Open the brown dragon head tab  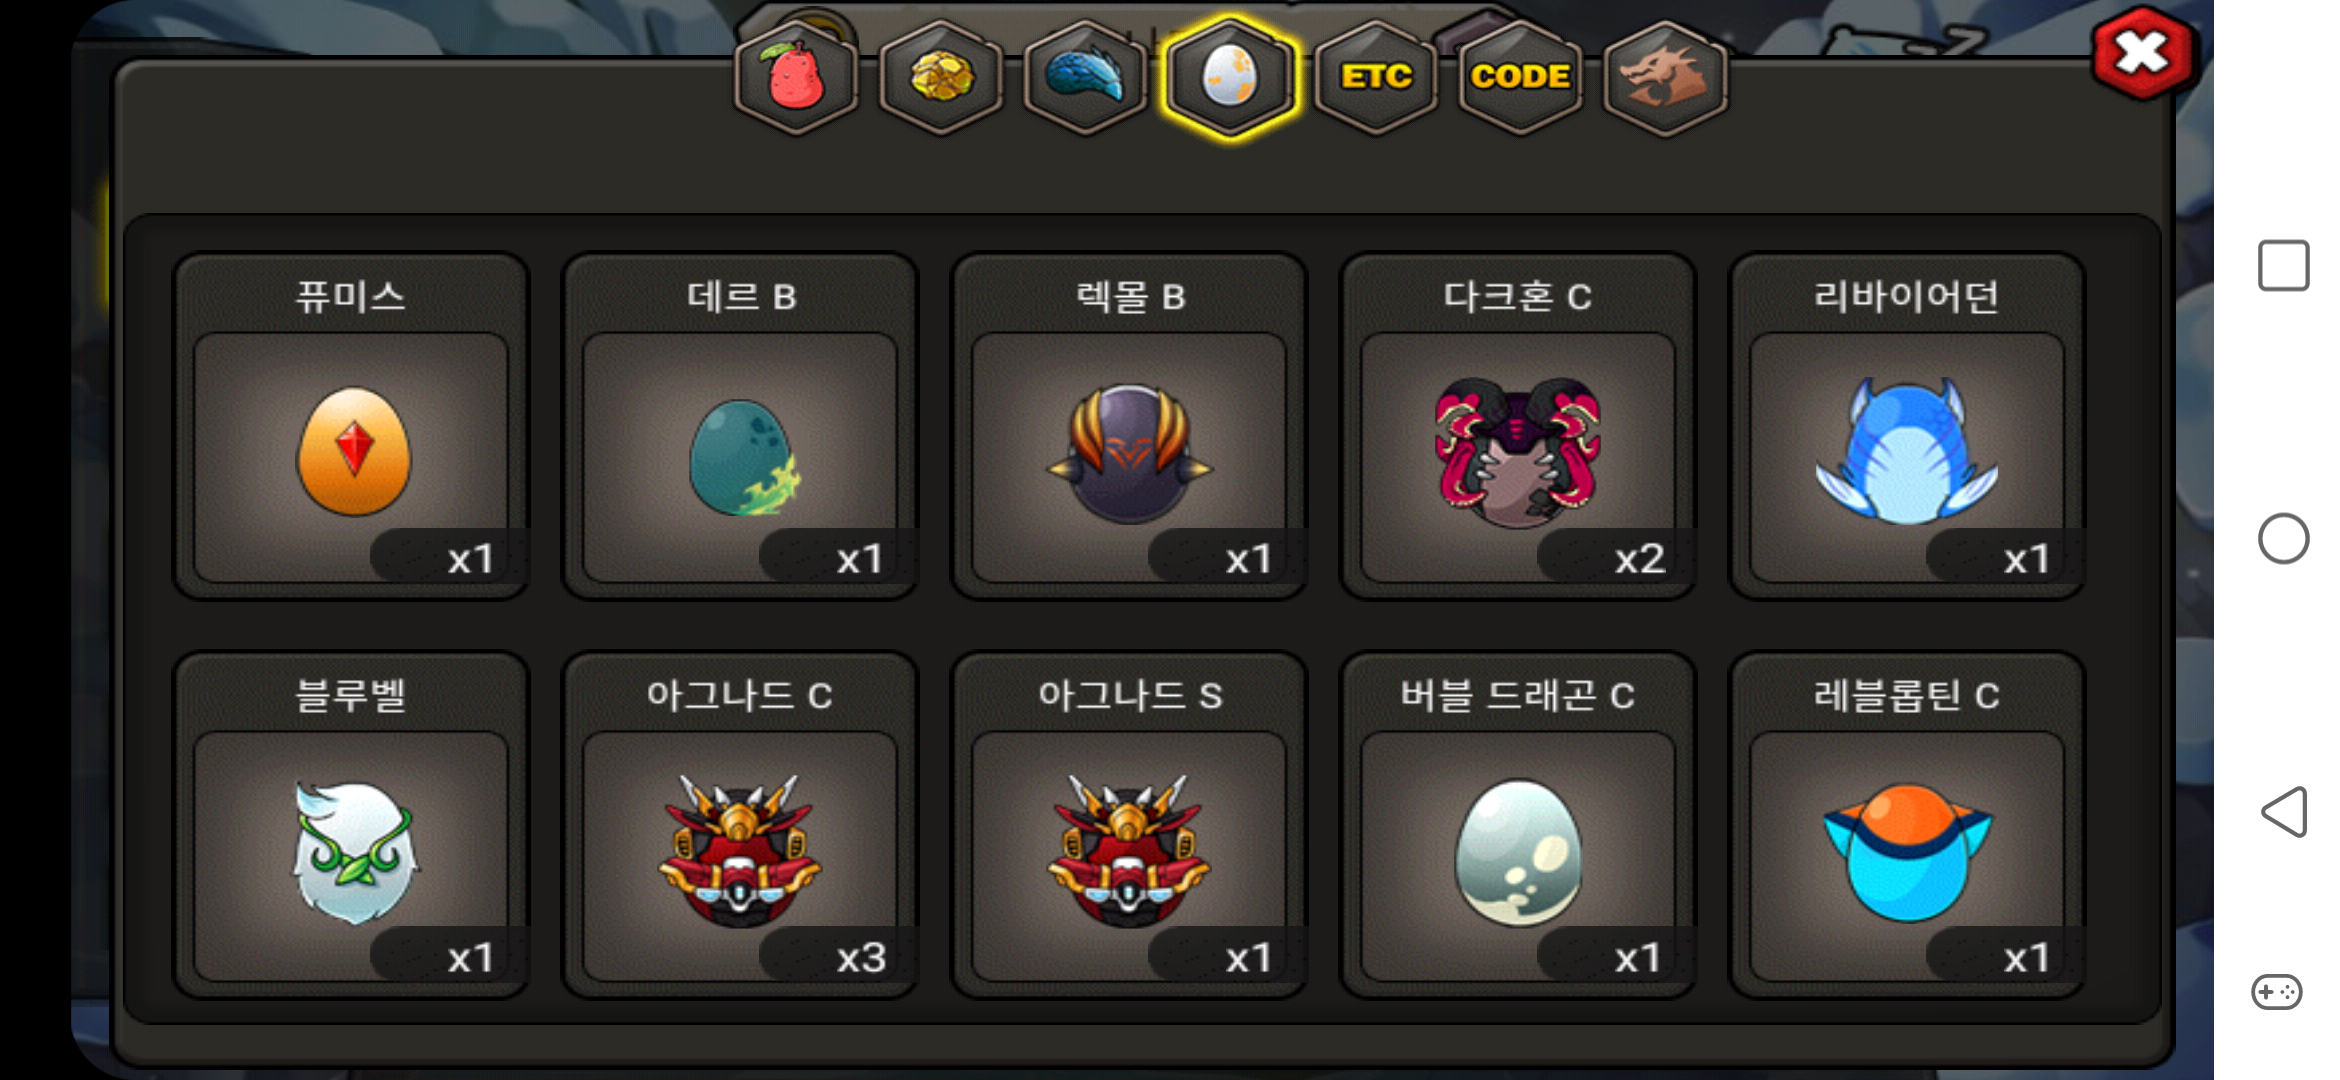[1665, 77]
